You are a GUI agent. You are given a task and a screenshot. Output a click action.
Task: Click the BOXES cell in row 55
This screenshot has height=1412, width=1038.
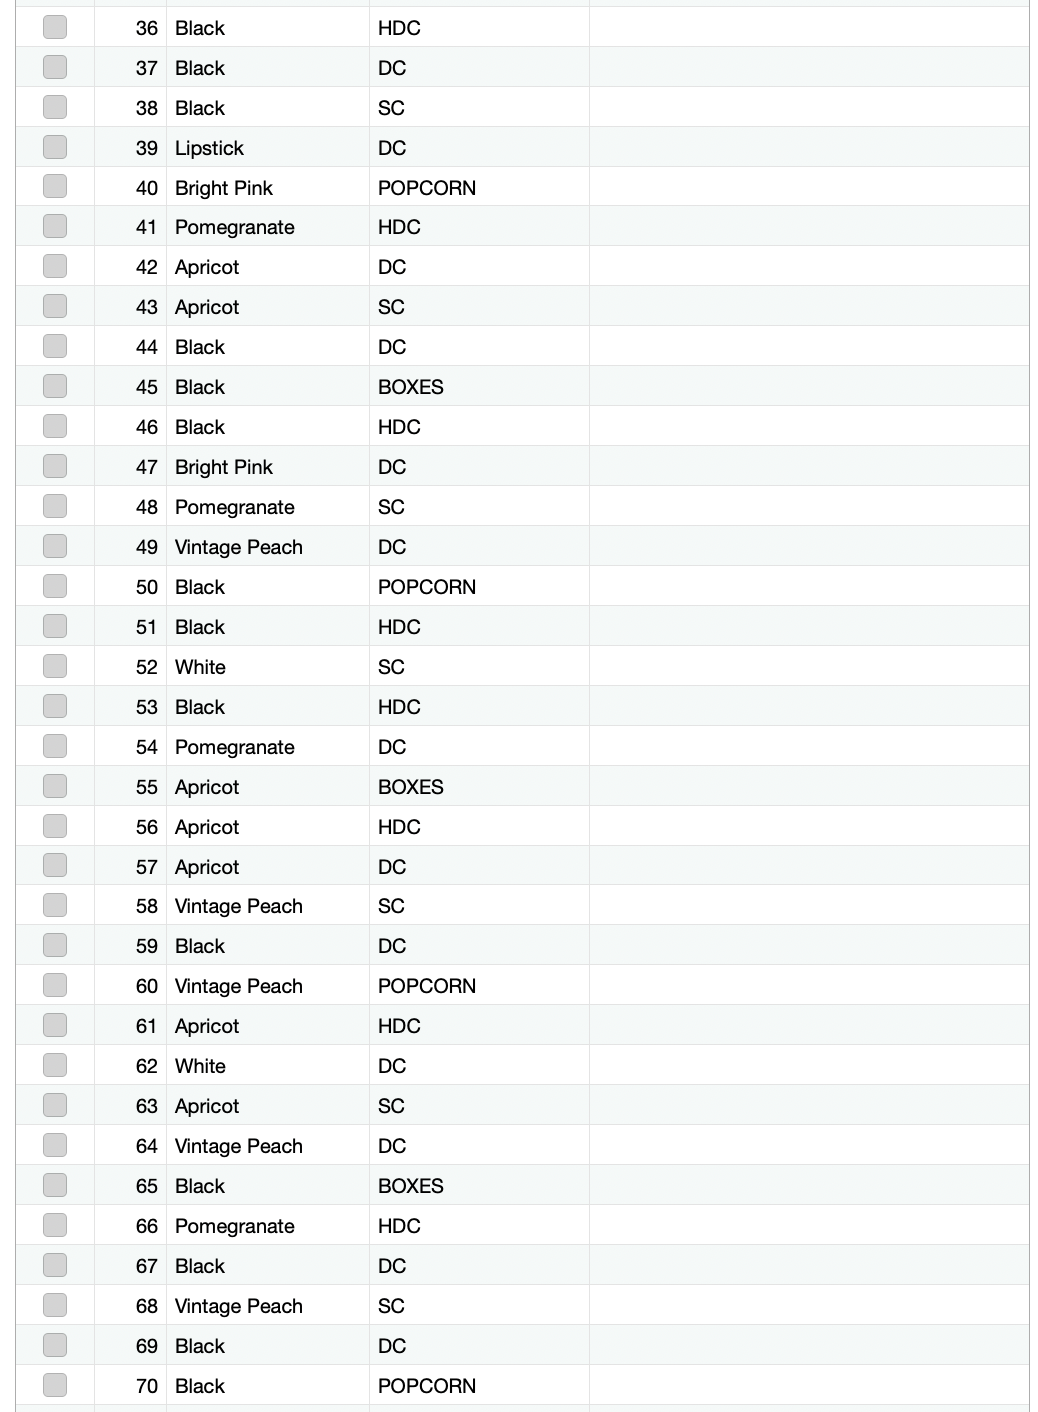point(479,786)
